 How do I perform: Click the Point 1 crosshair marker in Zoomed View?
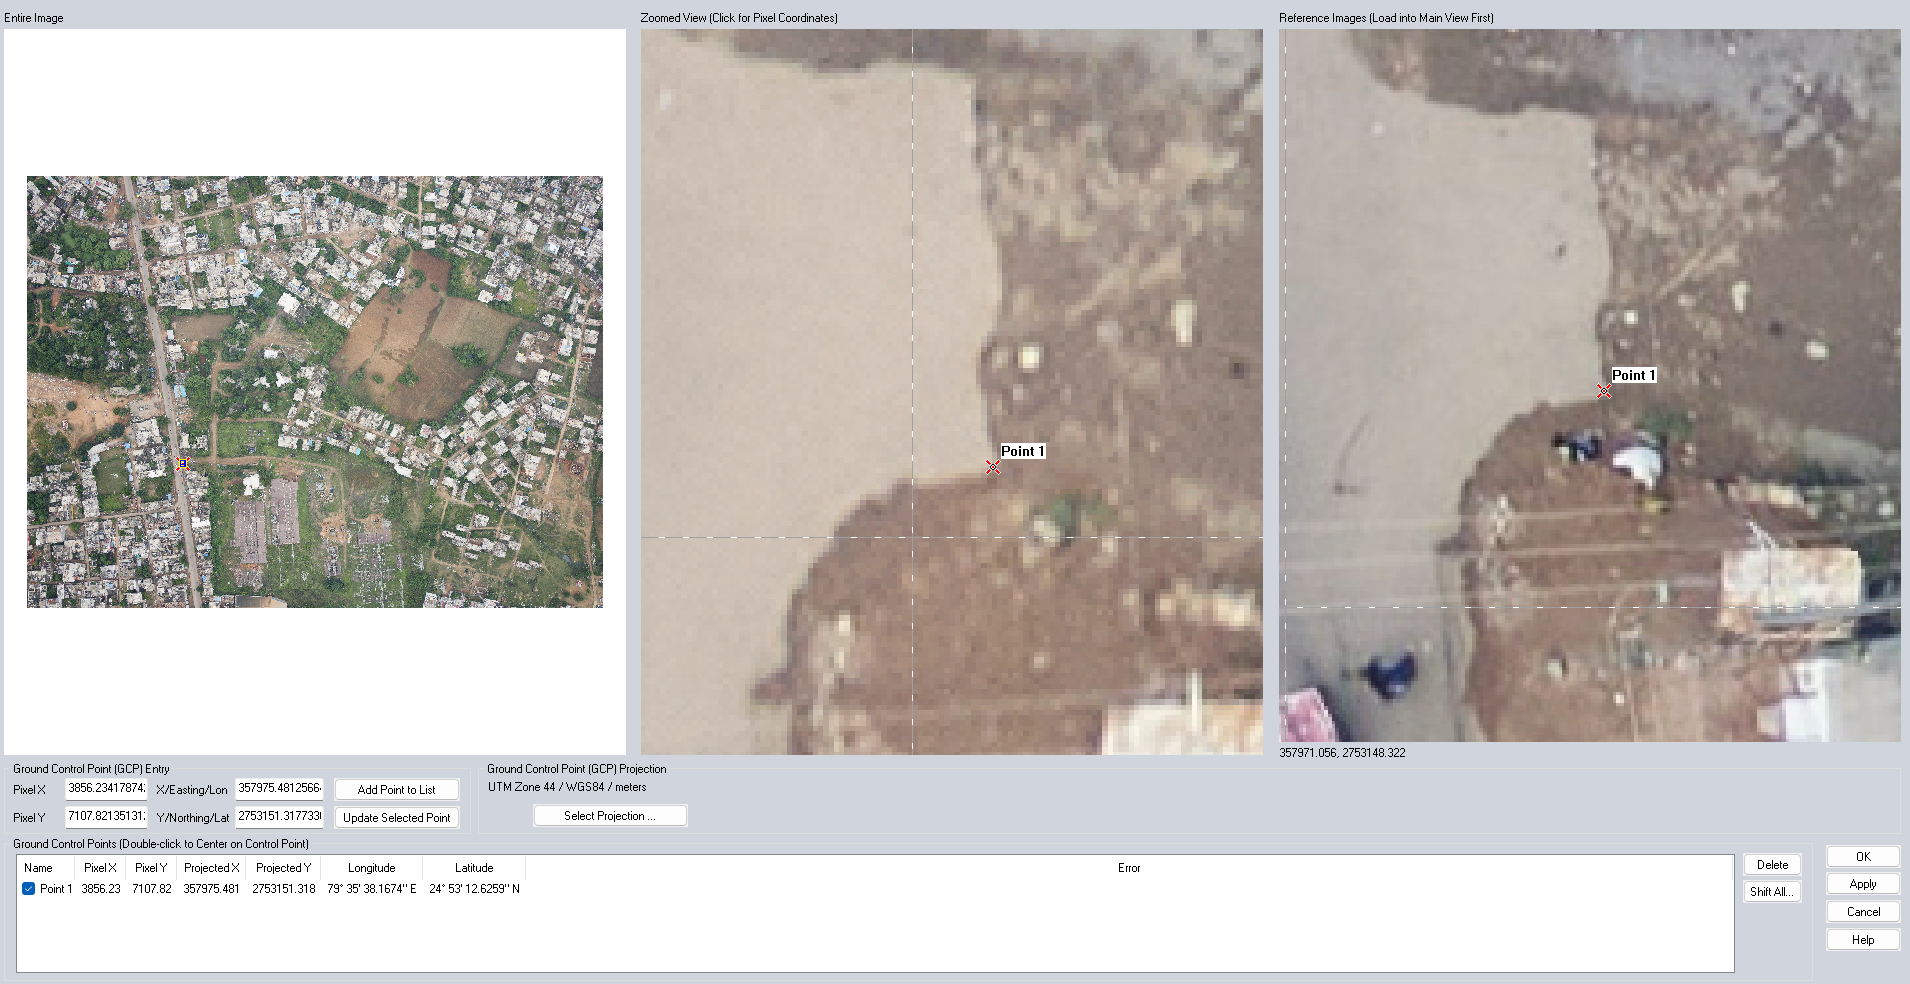[x=993, y=467]
